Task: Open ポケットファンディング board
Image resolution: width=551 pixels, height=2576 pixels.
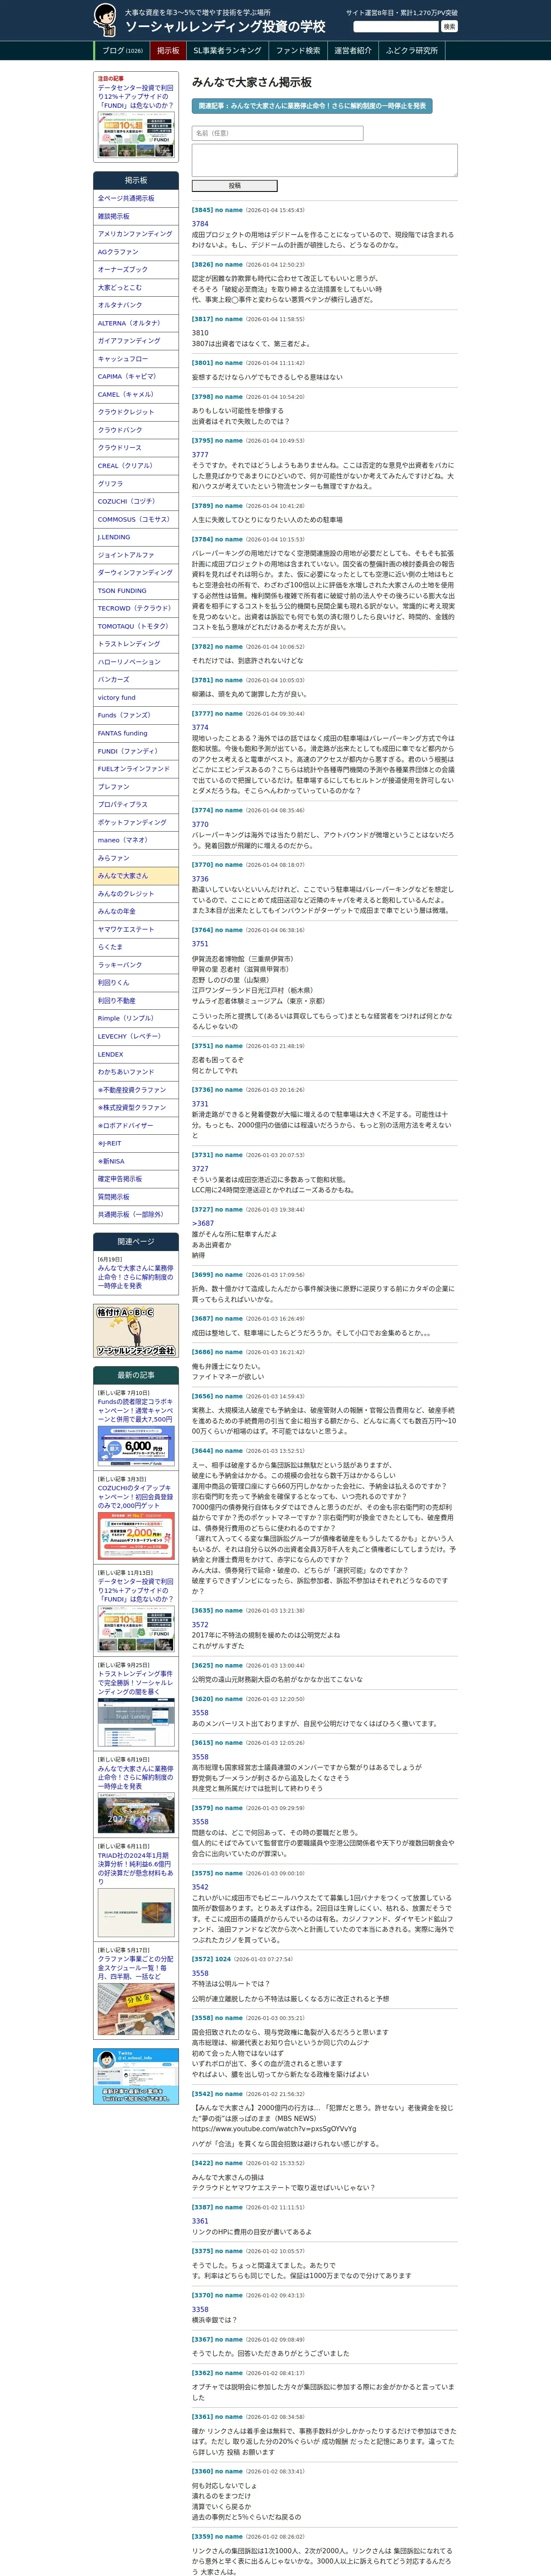Action: 136,822
